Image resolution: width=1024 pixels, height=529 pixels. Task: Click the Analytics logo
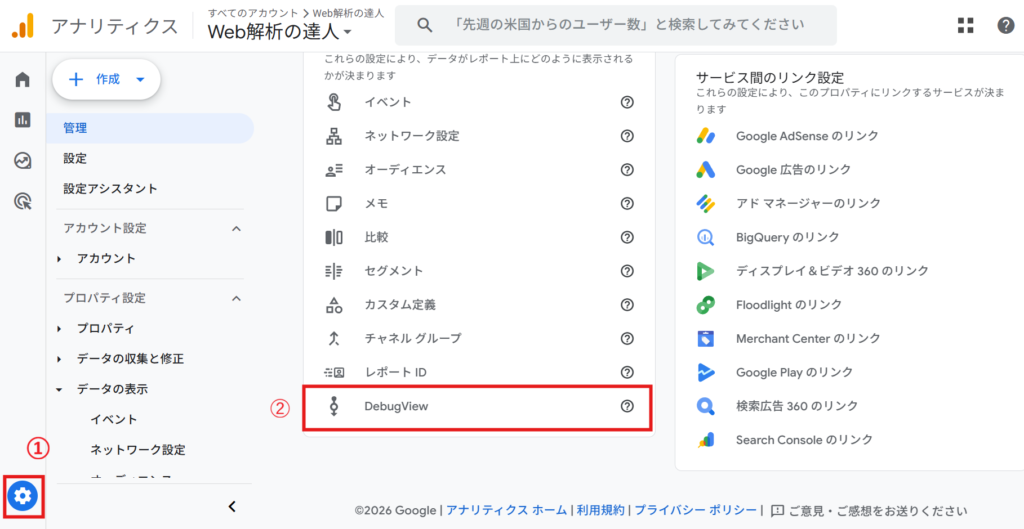point(24,25)
